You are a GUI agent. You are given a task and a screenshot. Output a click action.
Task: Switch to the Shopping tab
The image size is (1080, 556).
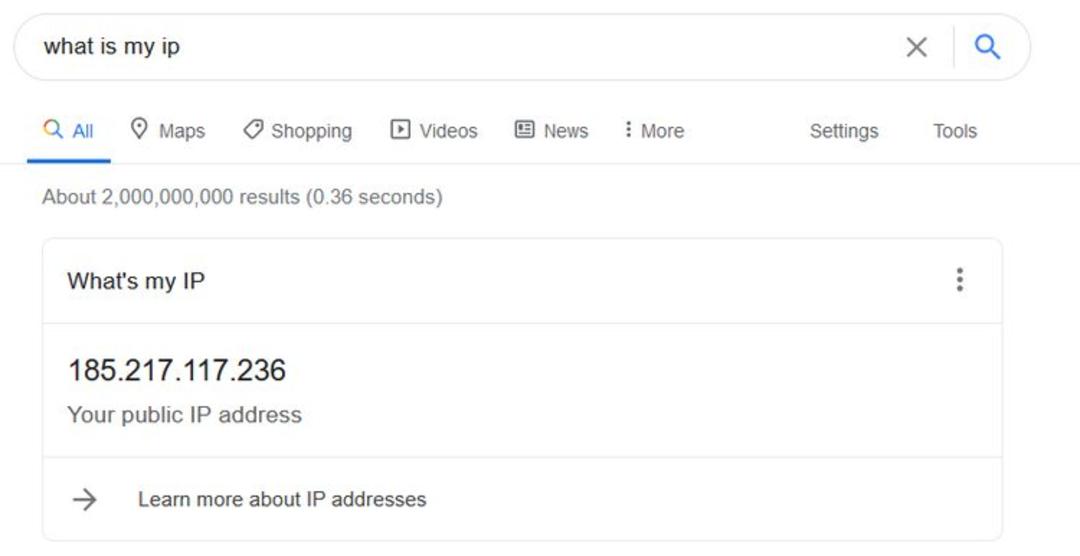[x=298, y=130]
